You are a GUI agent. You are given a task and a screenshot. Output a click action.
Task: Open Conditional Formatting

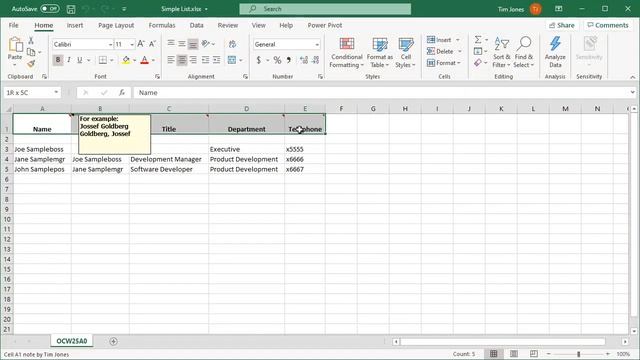pos(347,53)
